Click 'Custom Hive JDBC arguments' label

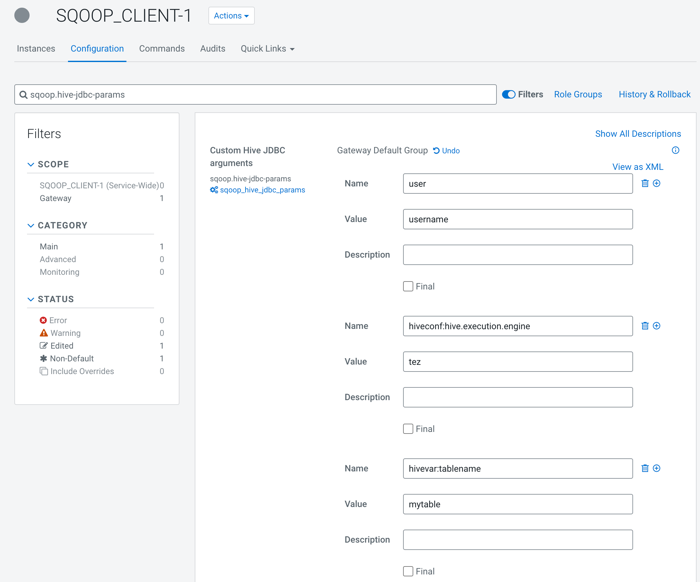tap(247, 157)
